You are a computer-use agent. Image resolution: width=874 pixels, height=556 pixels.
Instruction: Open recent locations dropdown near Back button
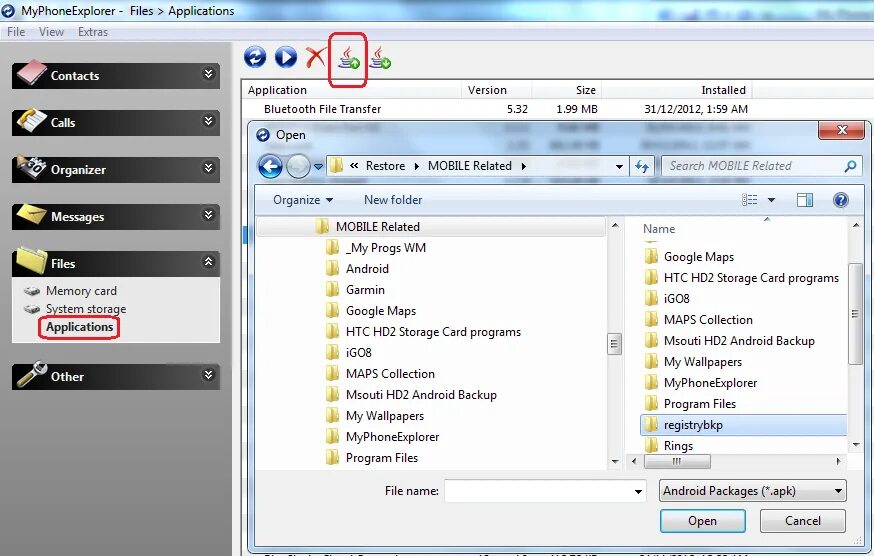tap(318, 166)
